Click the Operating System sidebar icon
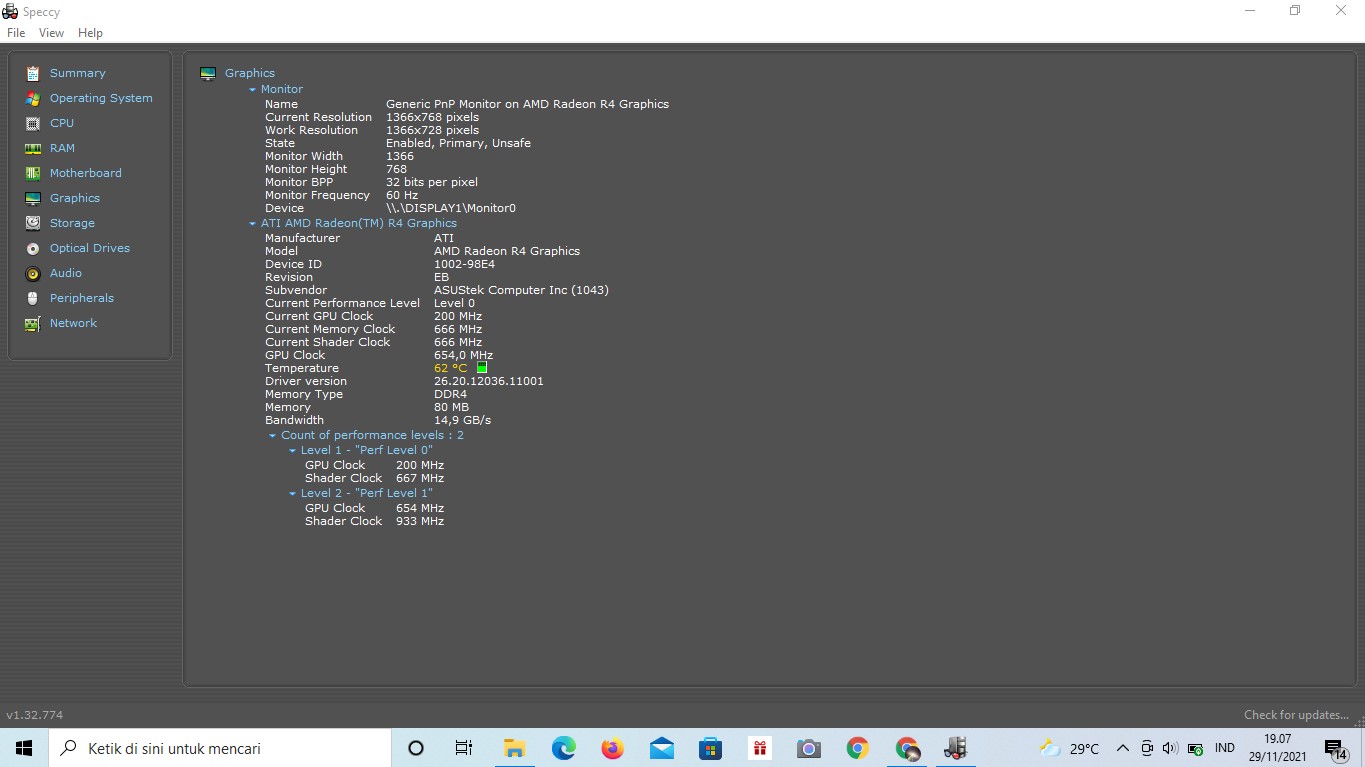The width and height of the screenshot is (1365, 767). [x=33, y=98]
